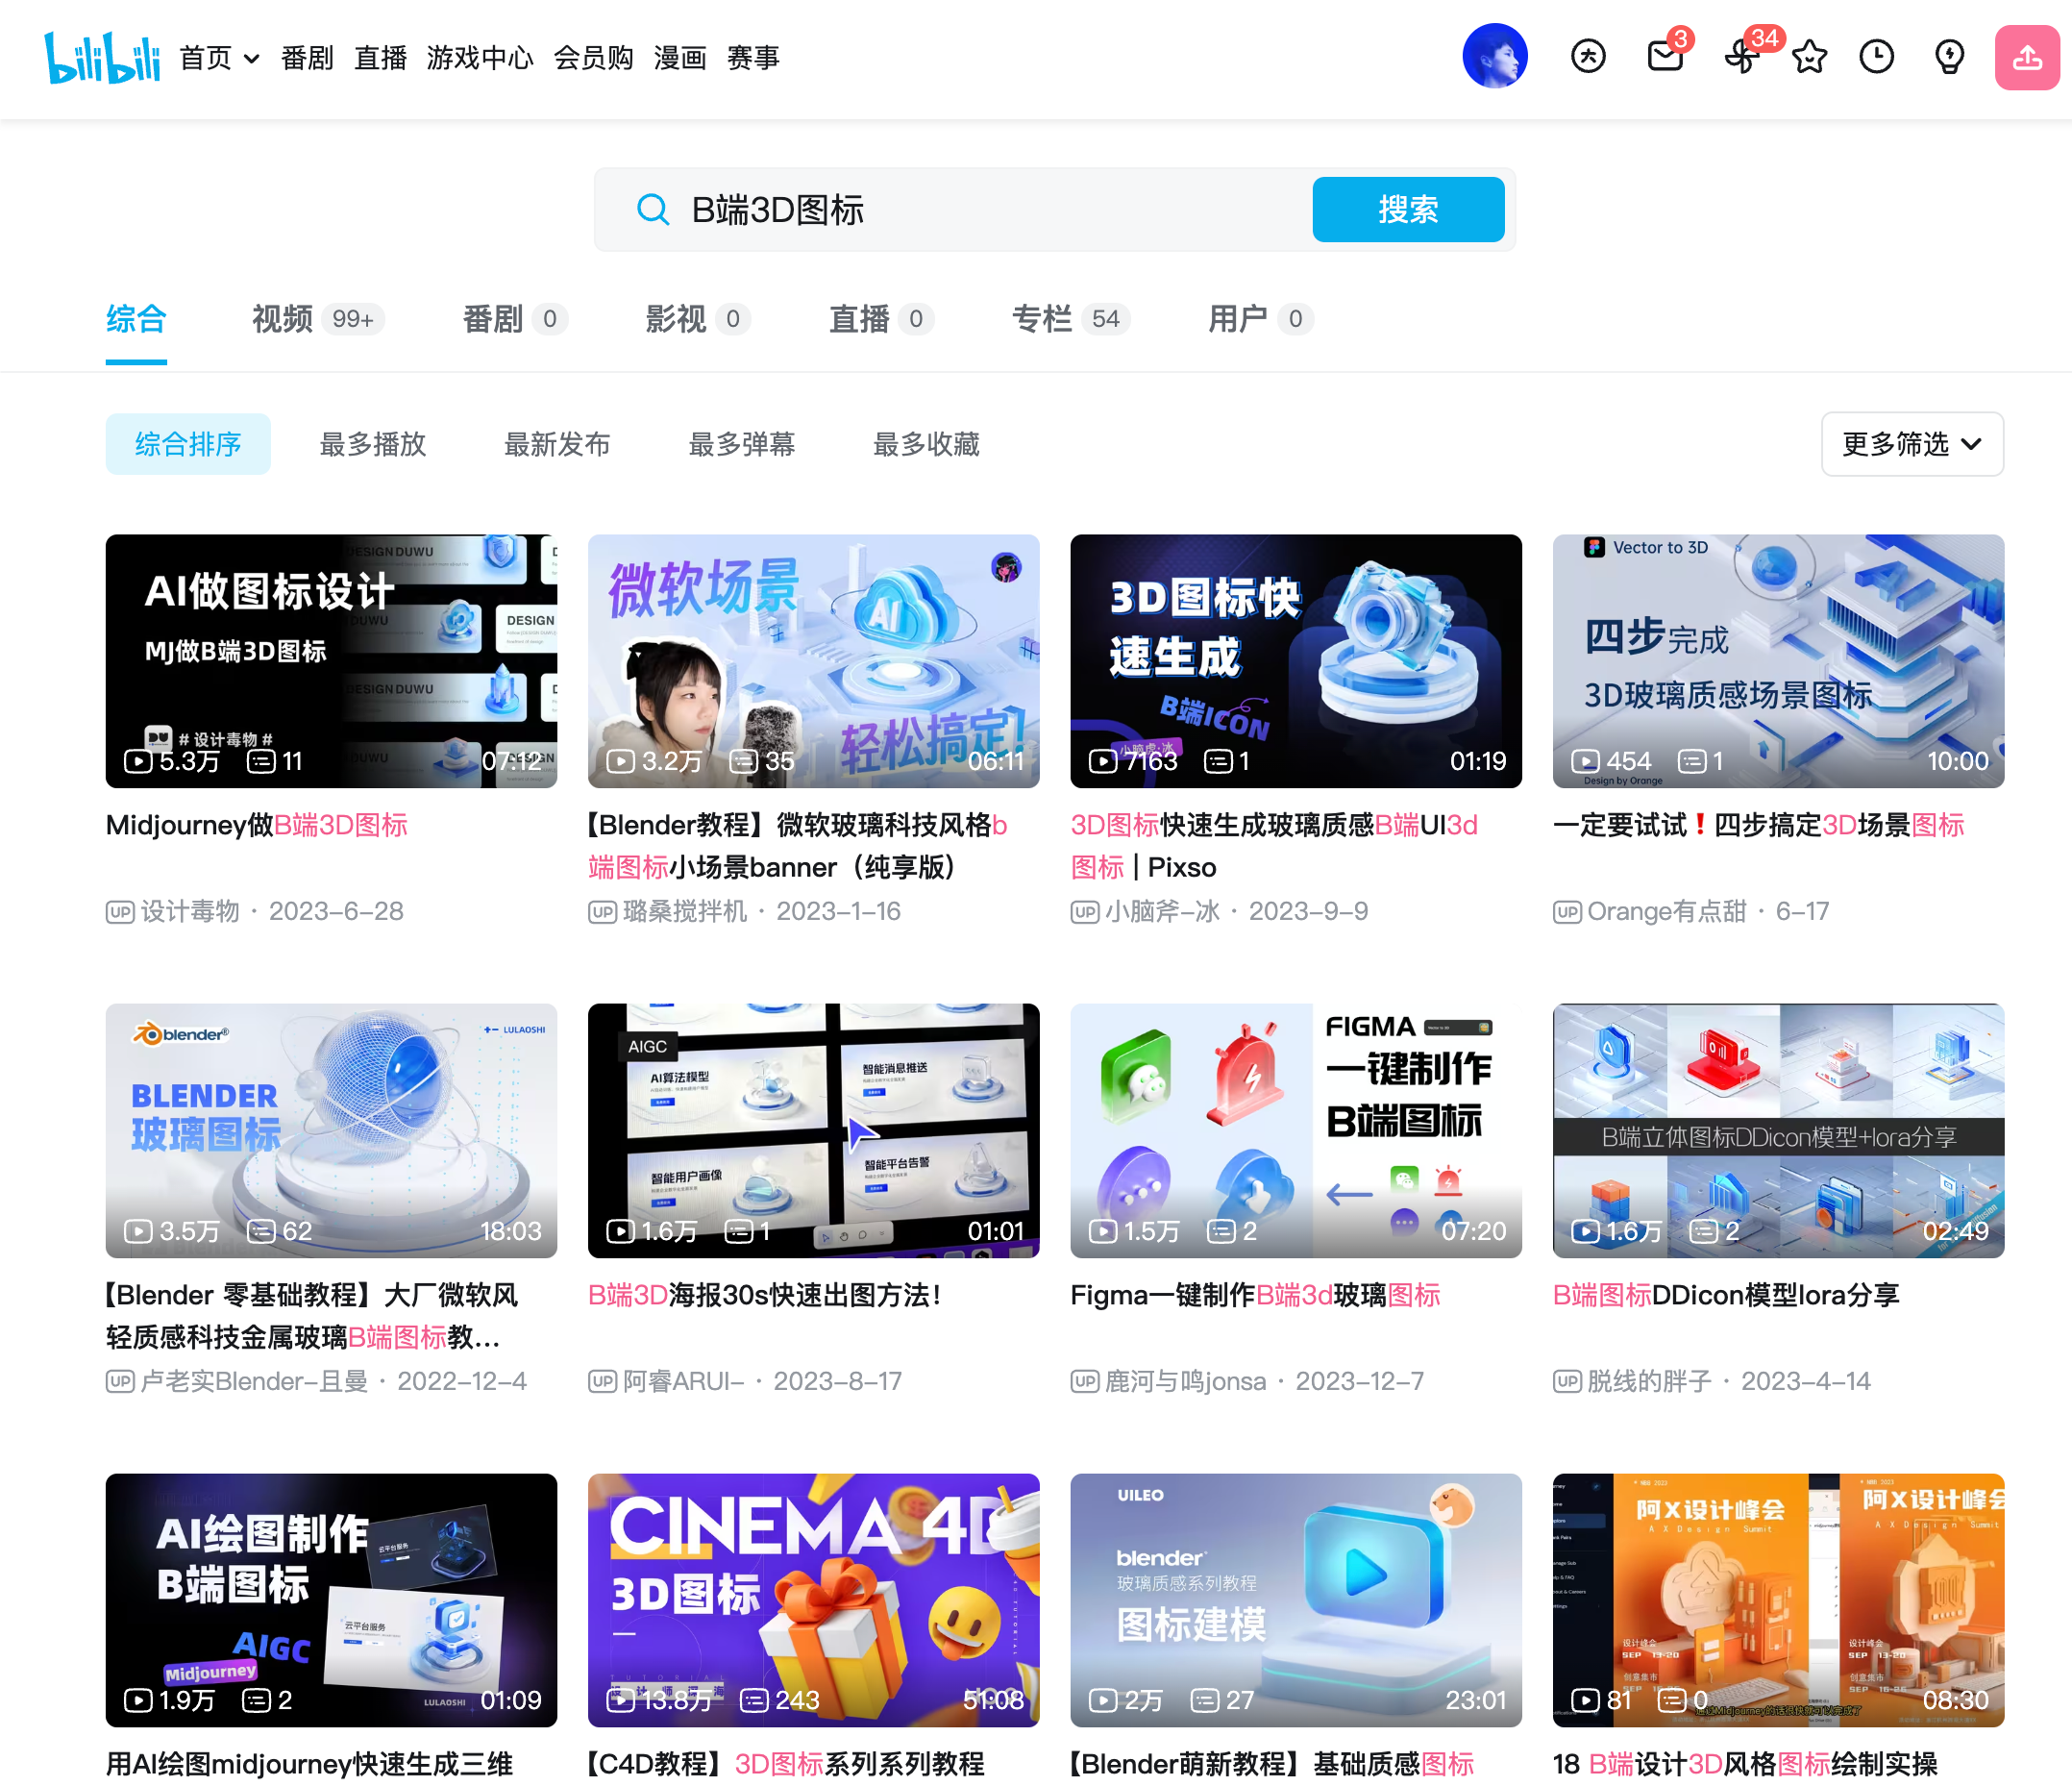The image size is (2072, 1786).
Task: Open B端立体图标DDicon thumbnail
Action: pyautogui.click(x=1778, y=1131)
